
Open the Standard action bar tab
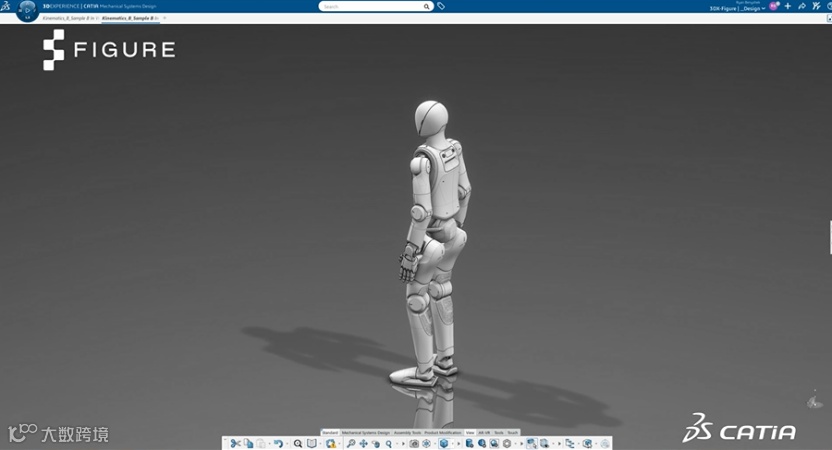[330, 432]
